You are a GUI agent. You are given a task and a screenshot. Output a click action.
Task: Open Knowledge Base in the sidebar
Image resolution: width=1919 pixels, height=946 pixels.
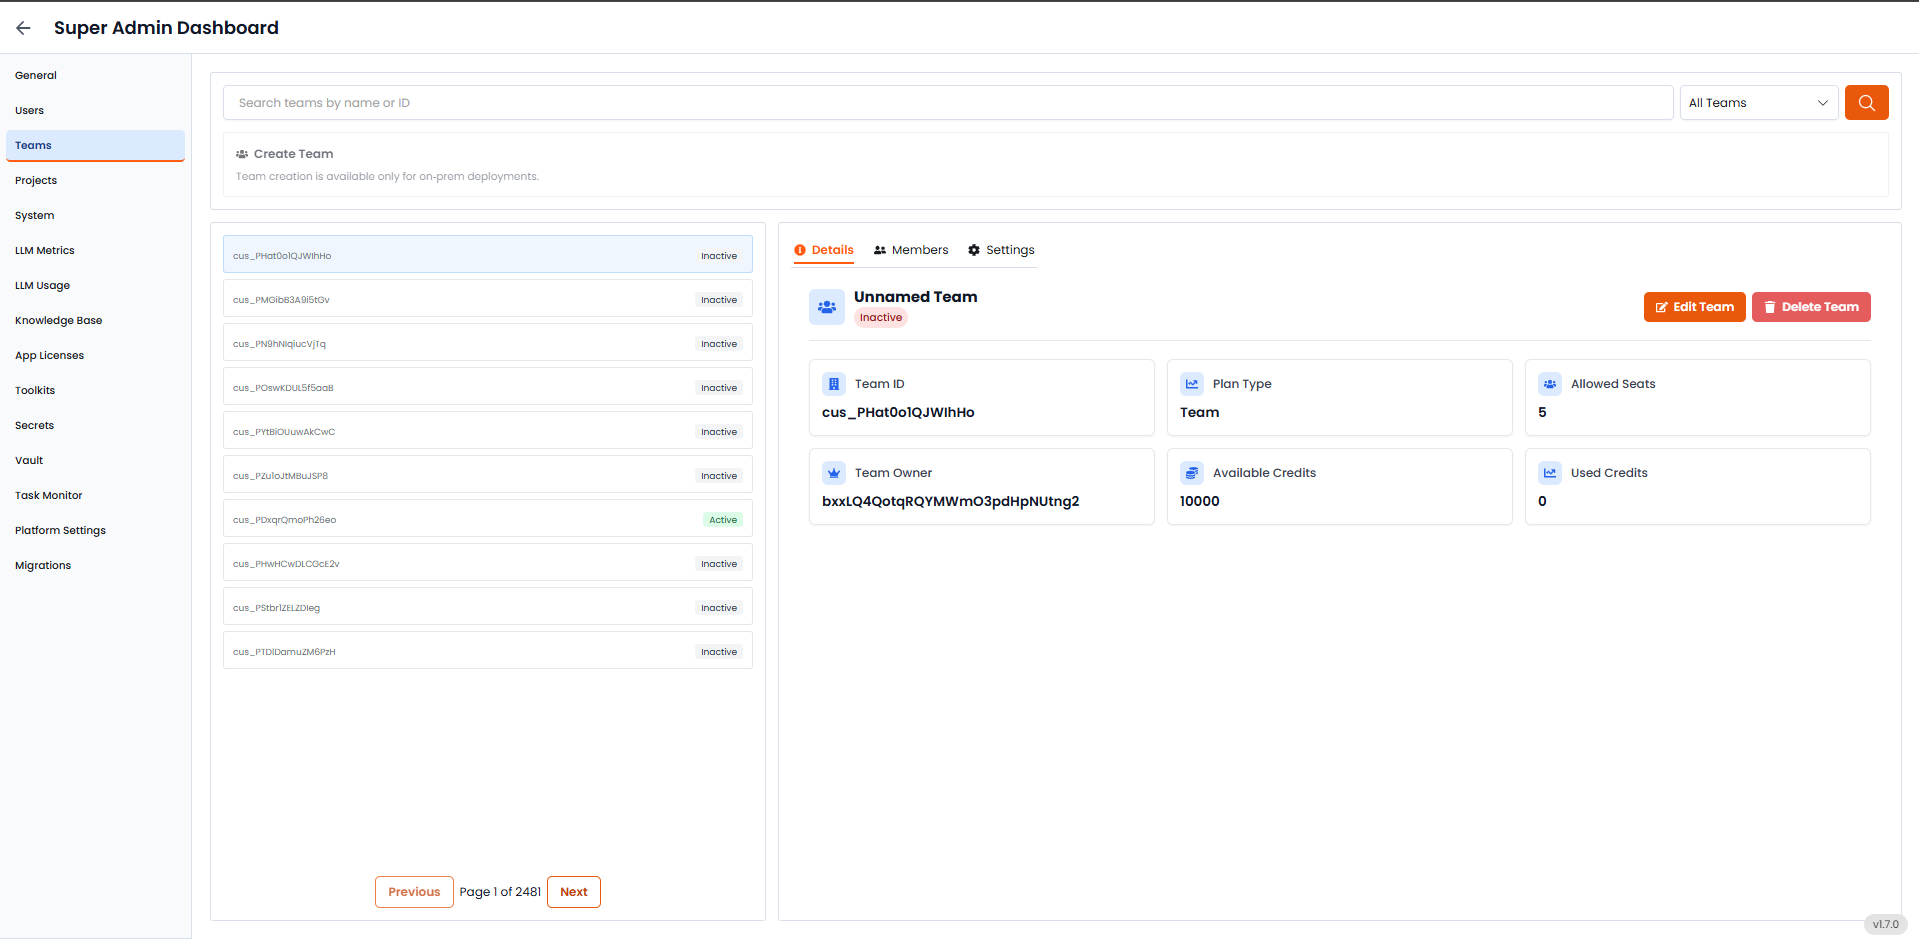[95, 320]
